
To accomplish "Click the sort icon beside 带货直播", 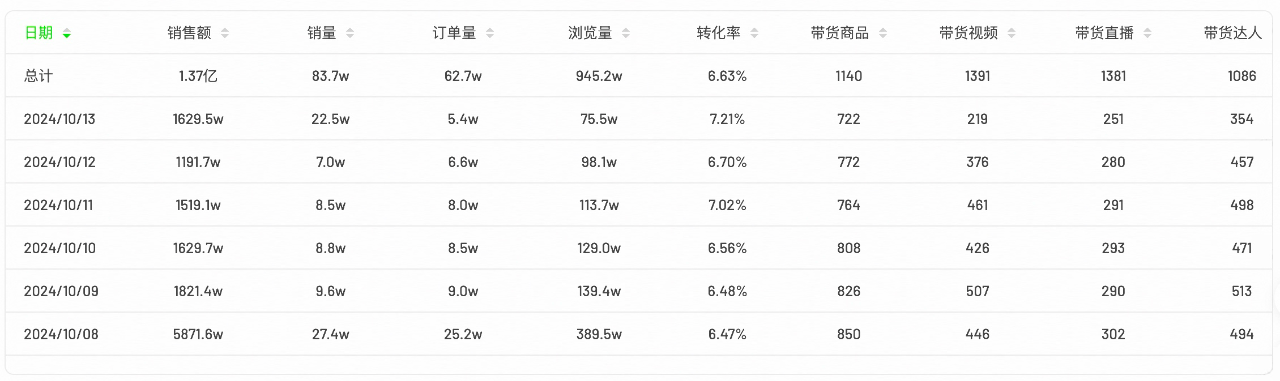I will point(1147,34).
